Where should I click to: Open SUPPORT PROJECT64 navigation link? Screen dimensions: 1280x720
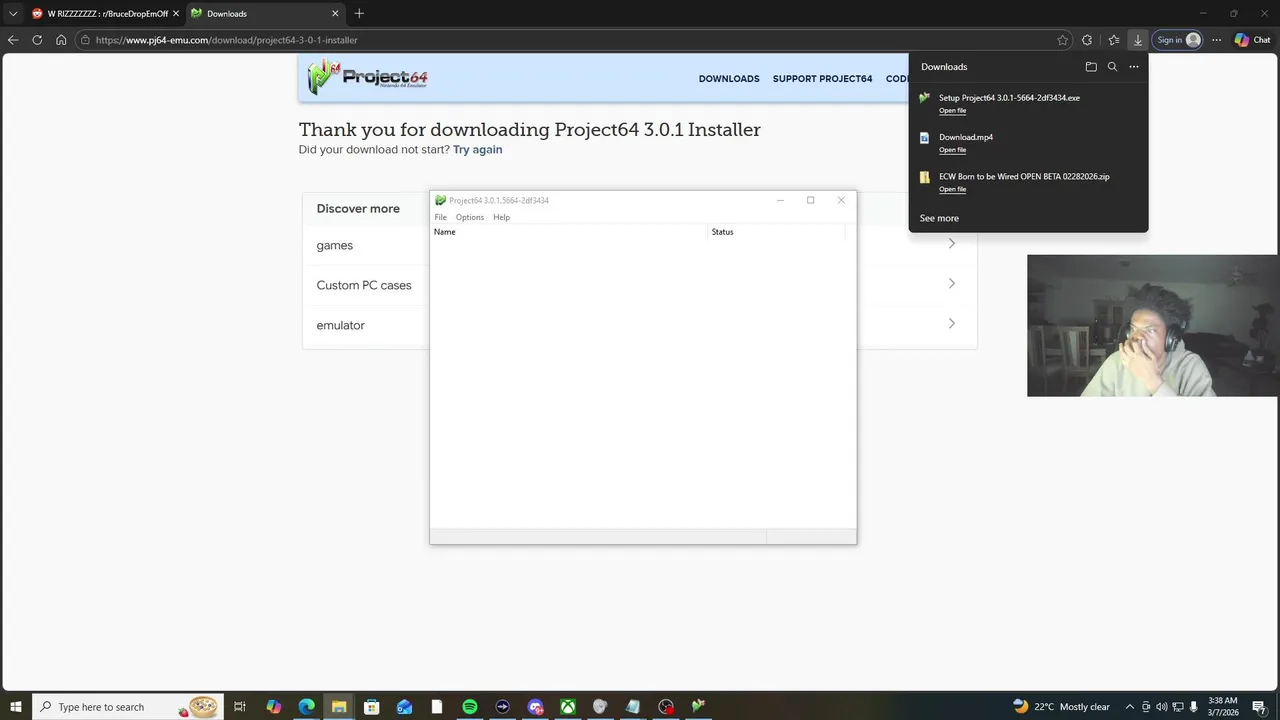(822, 79)
